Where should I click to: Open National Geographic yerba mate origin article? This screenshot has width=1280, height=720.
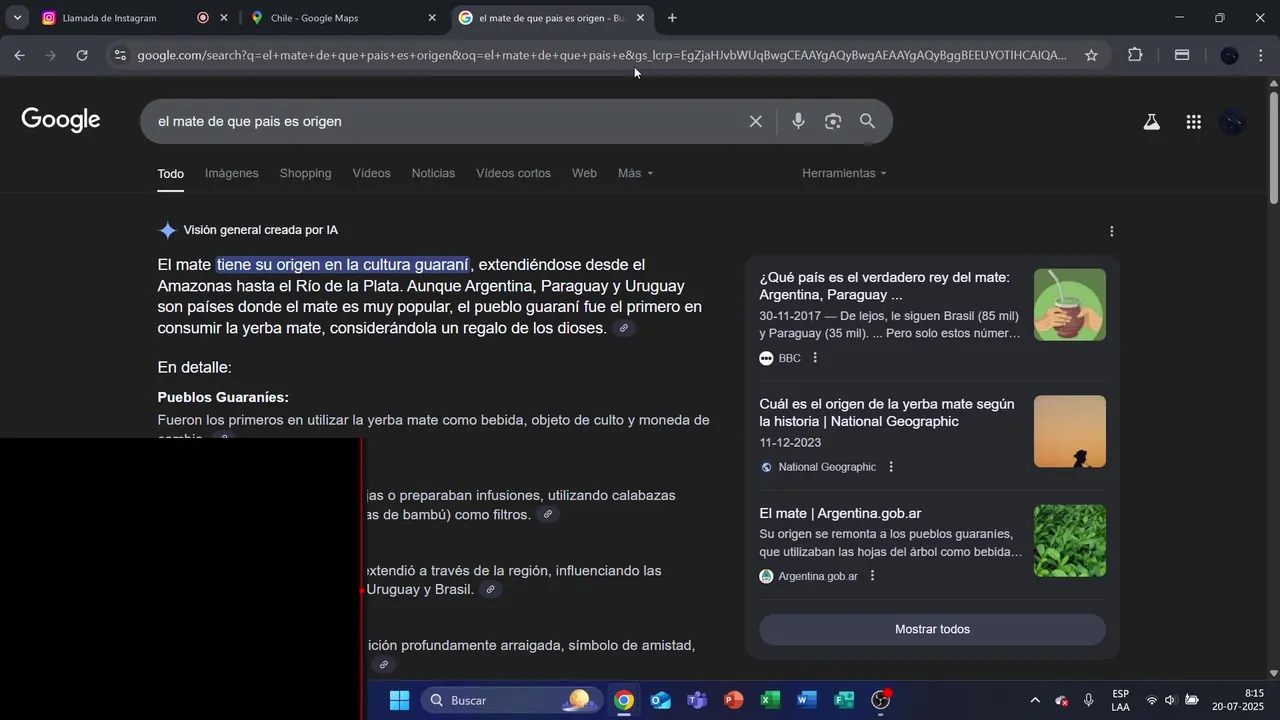(887, 413)
